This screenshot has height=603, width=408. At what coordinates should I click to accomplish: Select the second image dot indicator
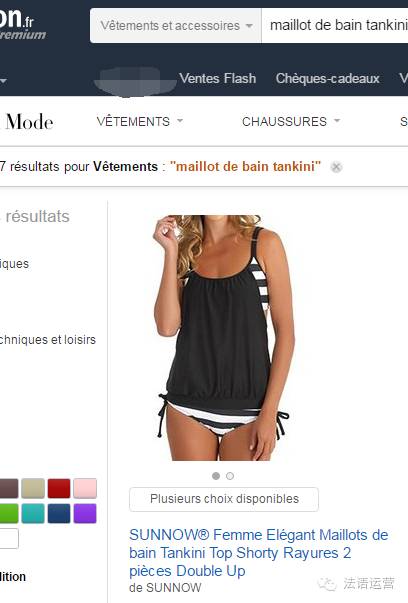(x=230, y=476)
